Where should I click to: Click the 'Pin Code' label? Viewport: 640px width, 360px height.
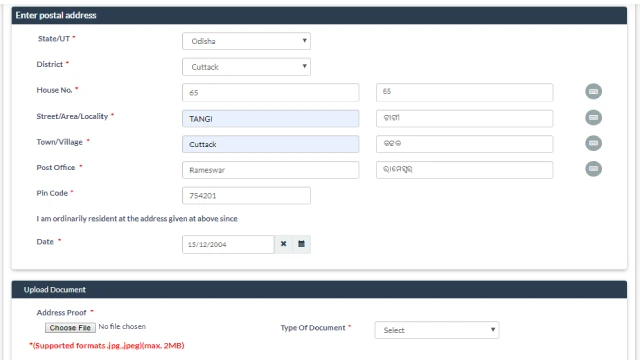(52, 193)
